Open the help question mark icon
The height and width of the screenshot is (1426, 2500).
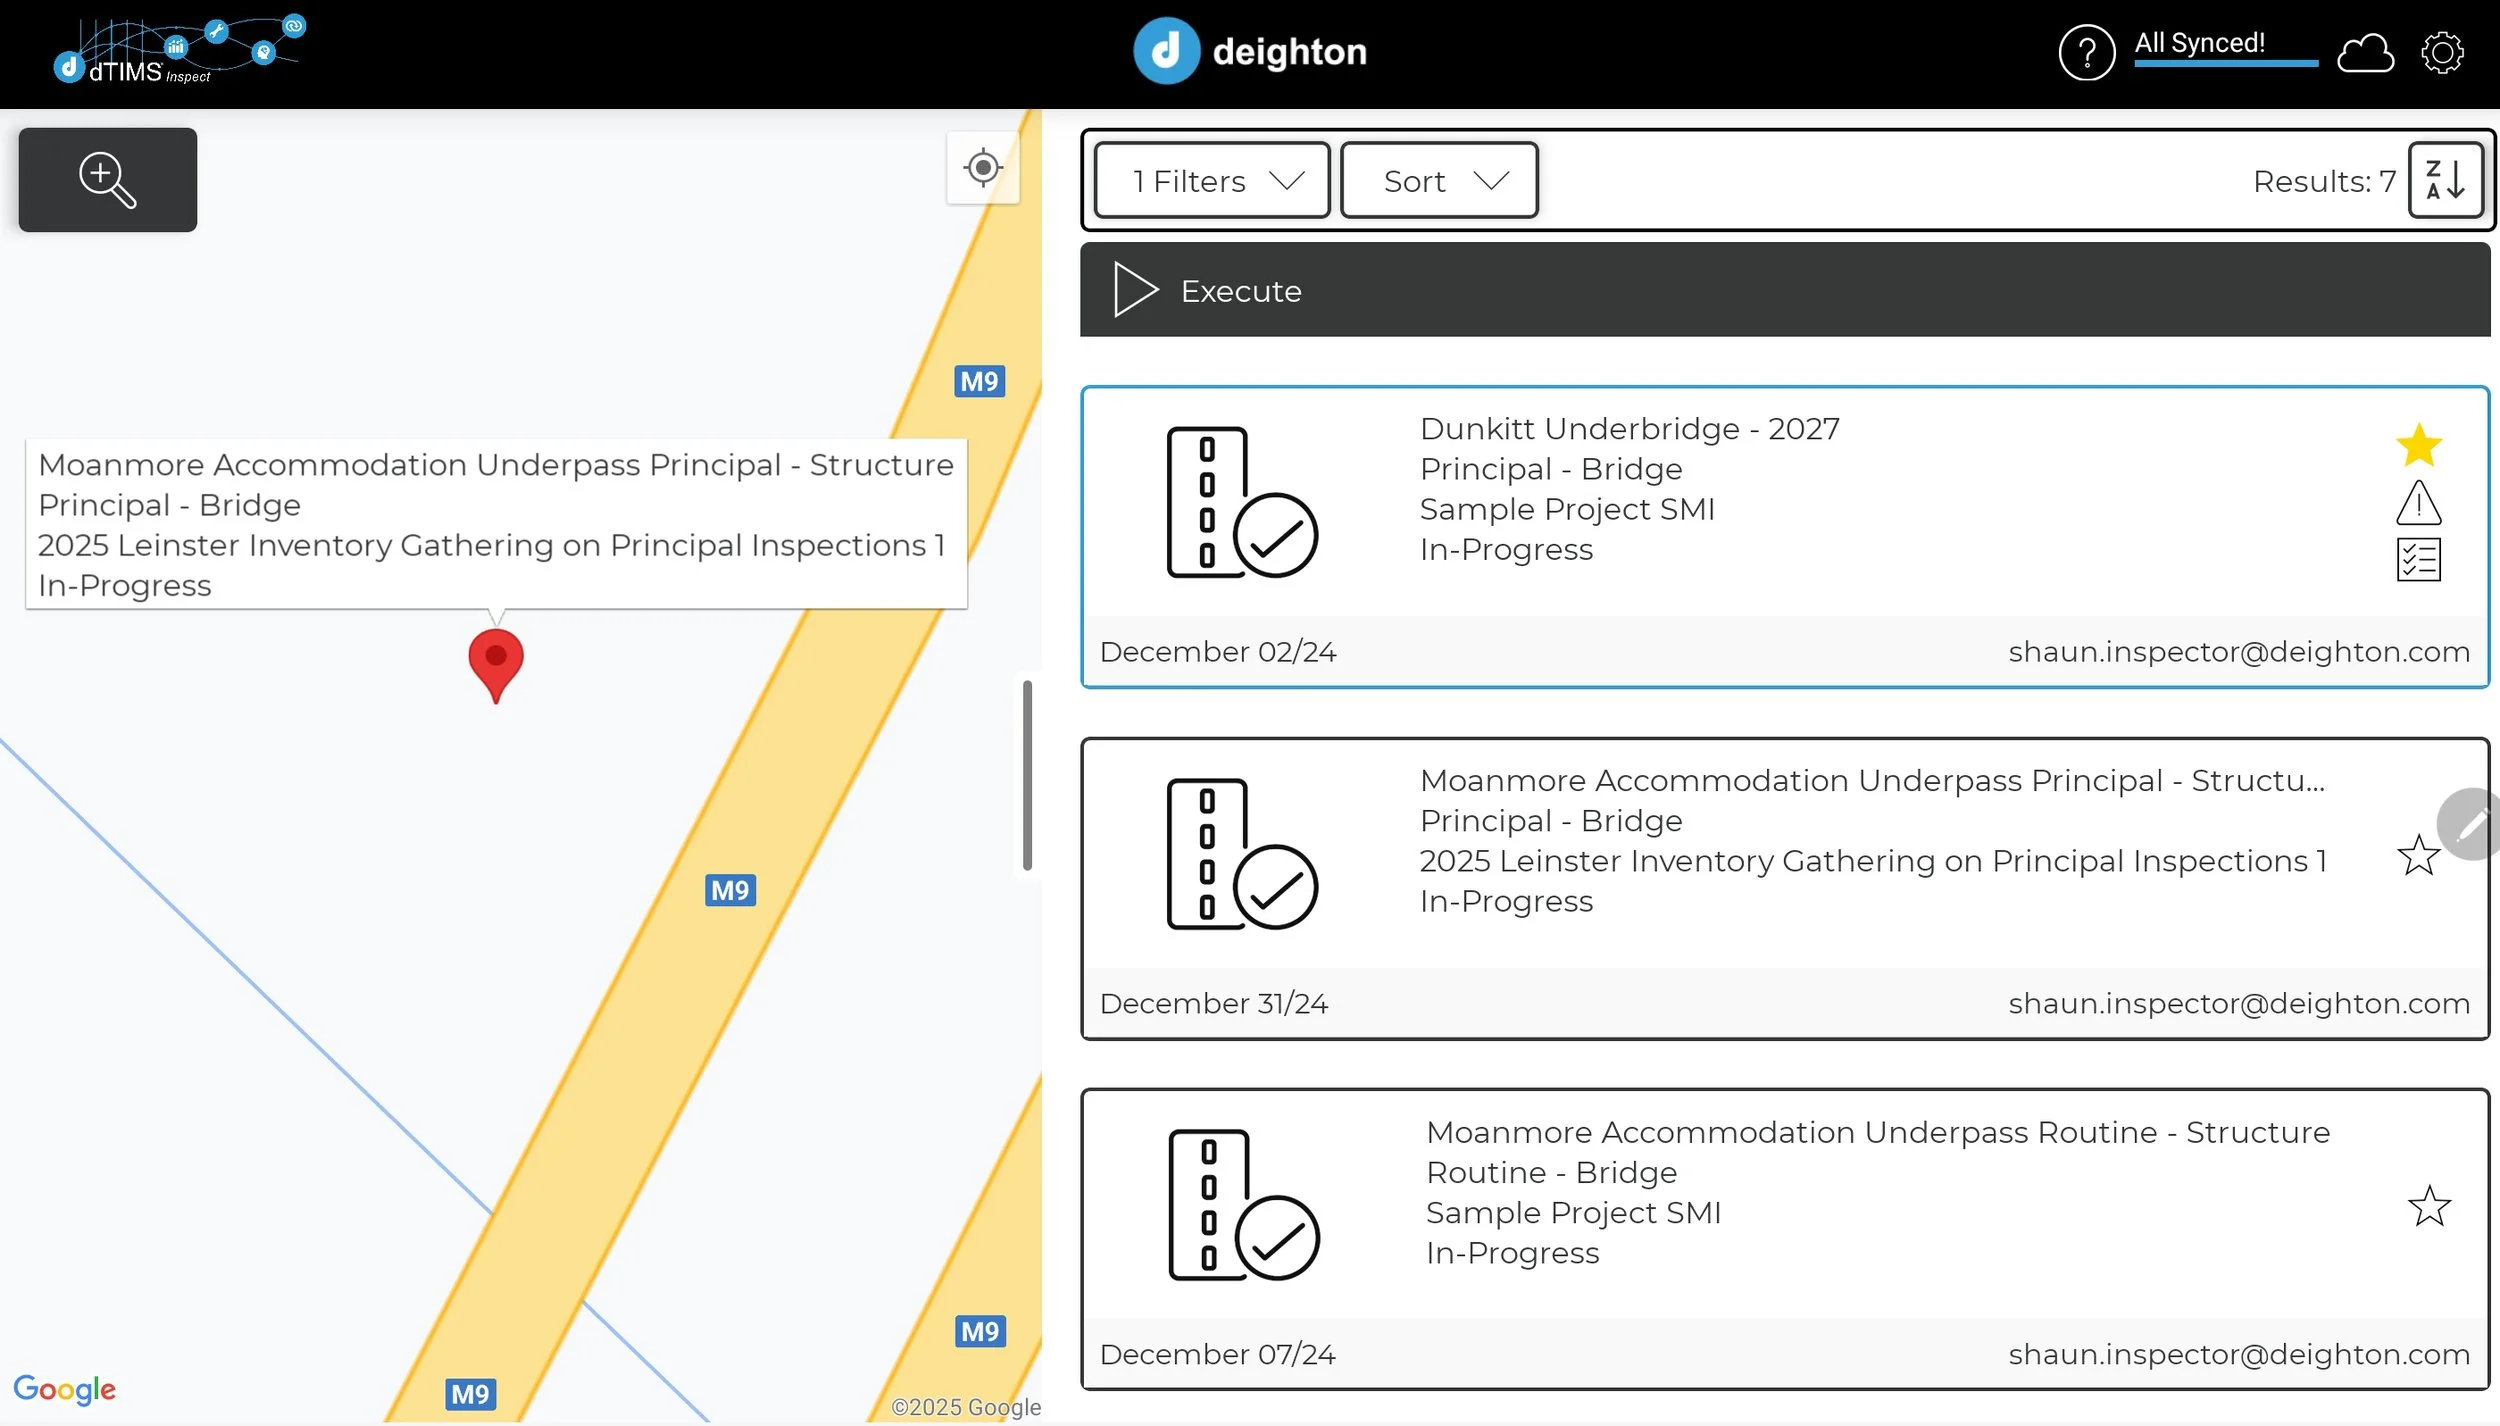2086,53
